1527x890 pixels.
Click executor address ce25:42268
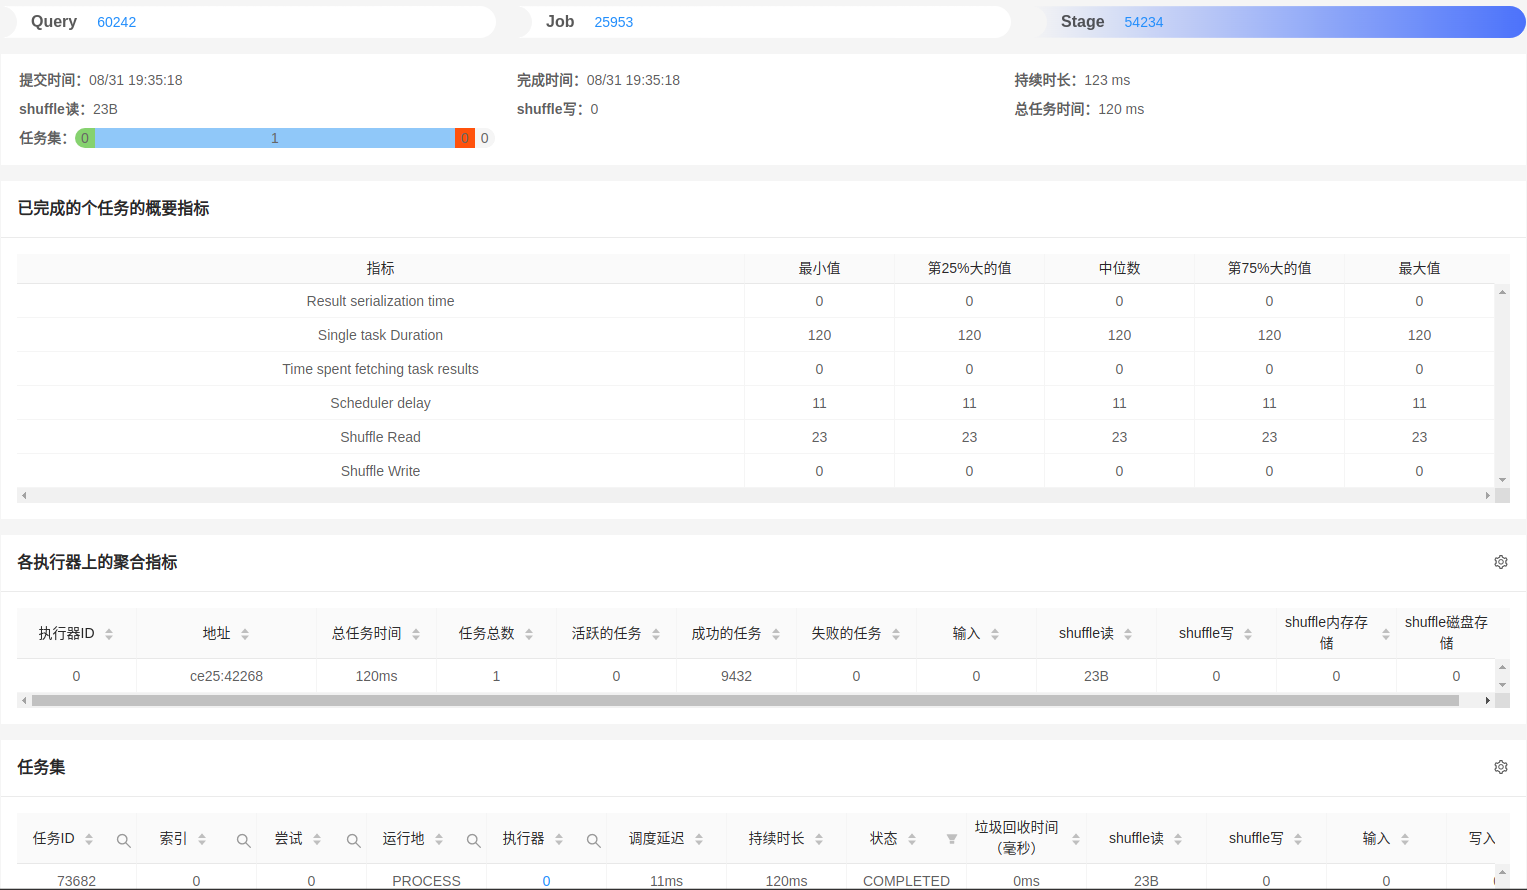[226, 676]
